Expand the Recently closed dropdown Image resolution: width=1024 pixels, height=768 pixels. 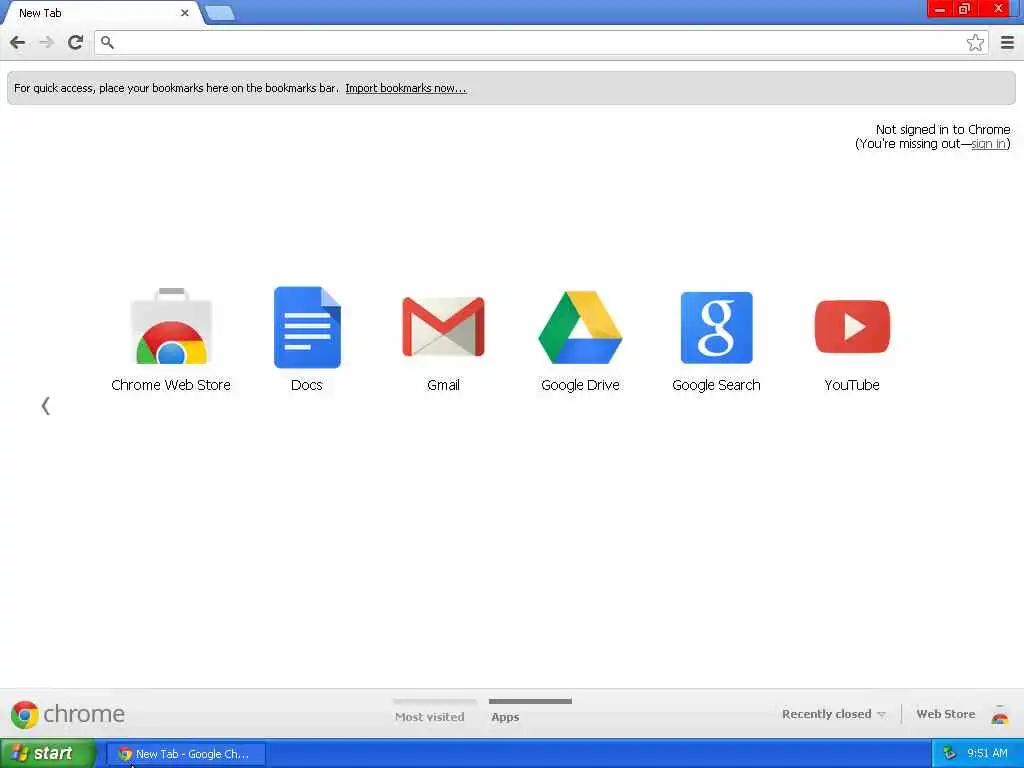coord(833,714)
